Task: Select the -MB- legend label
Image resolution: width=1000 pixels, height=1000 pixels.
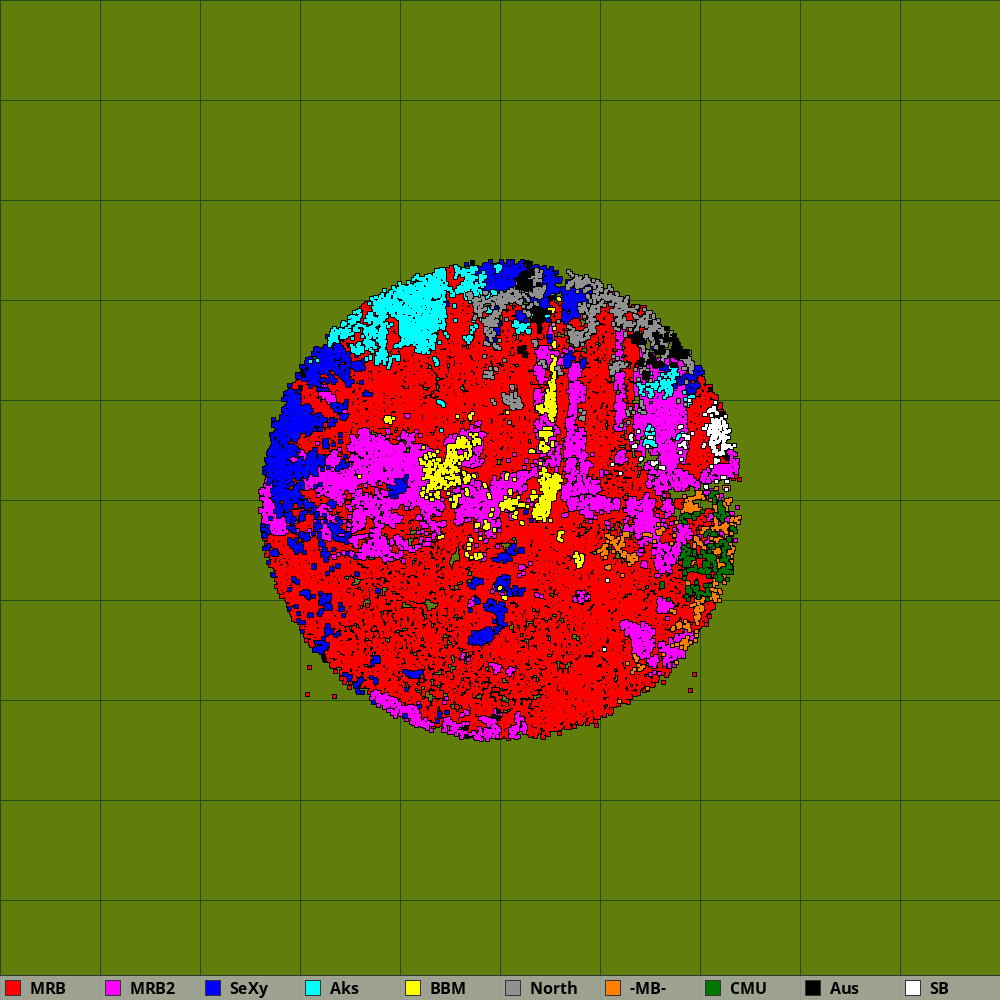Action: pos(647,988)
